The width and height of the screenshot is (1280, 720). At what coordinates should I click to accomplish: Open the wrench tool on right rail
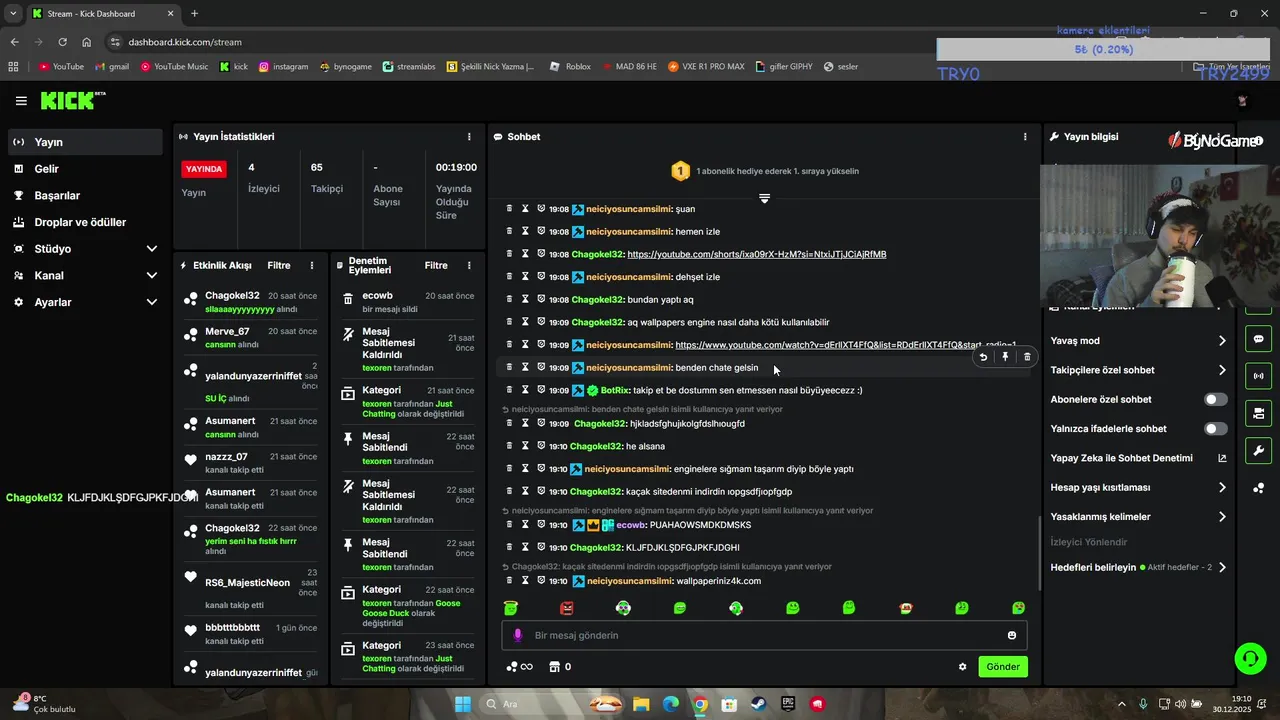pos(1258,450)
